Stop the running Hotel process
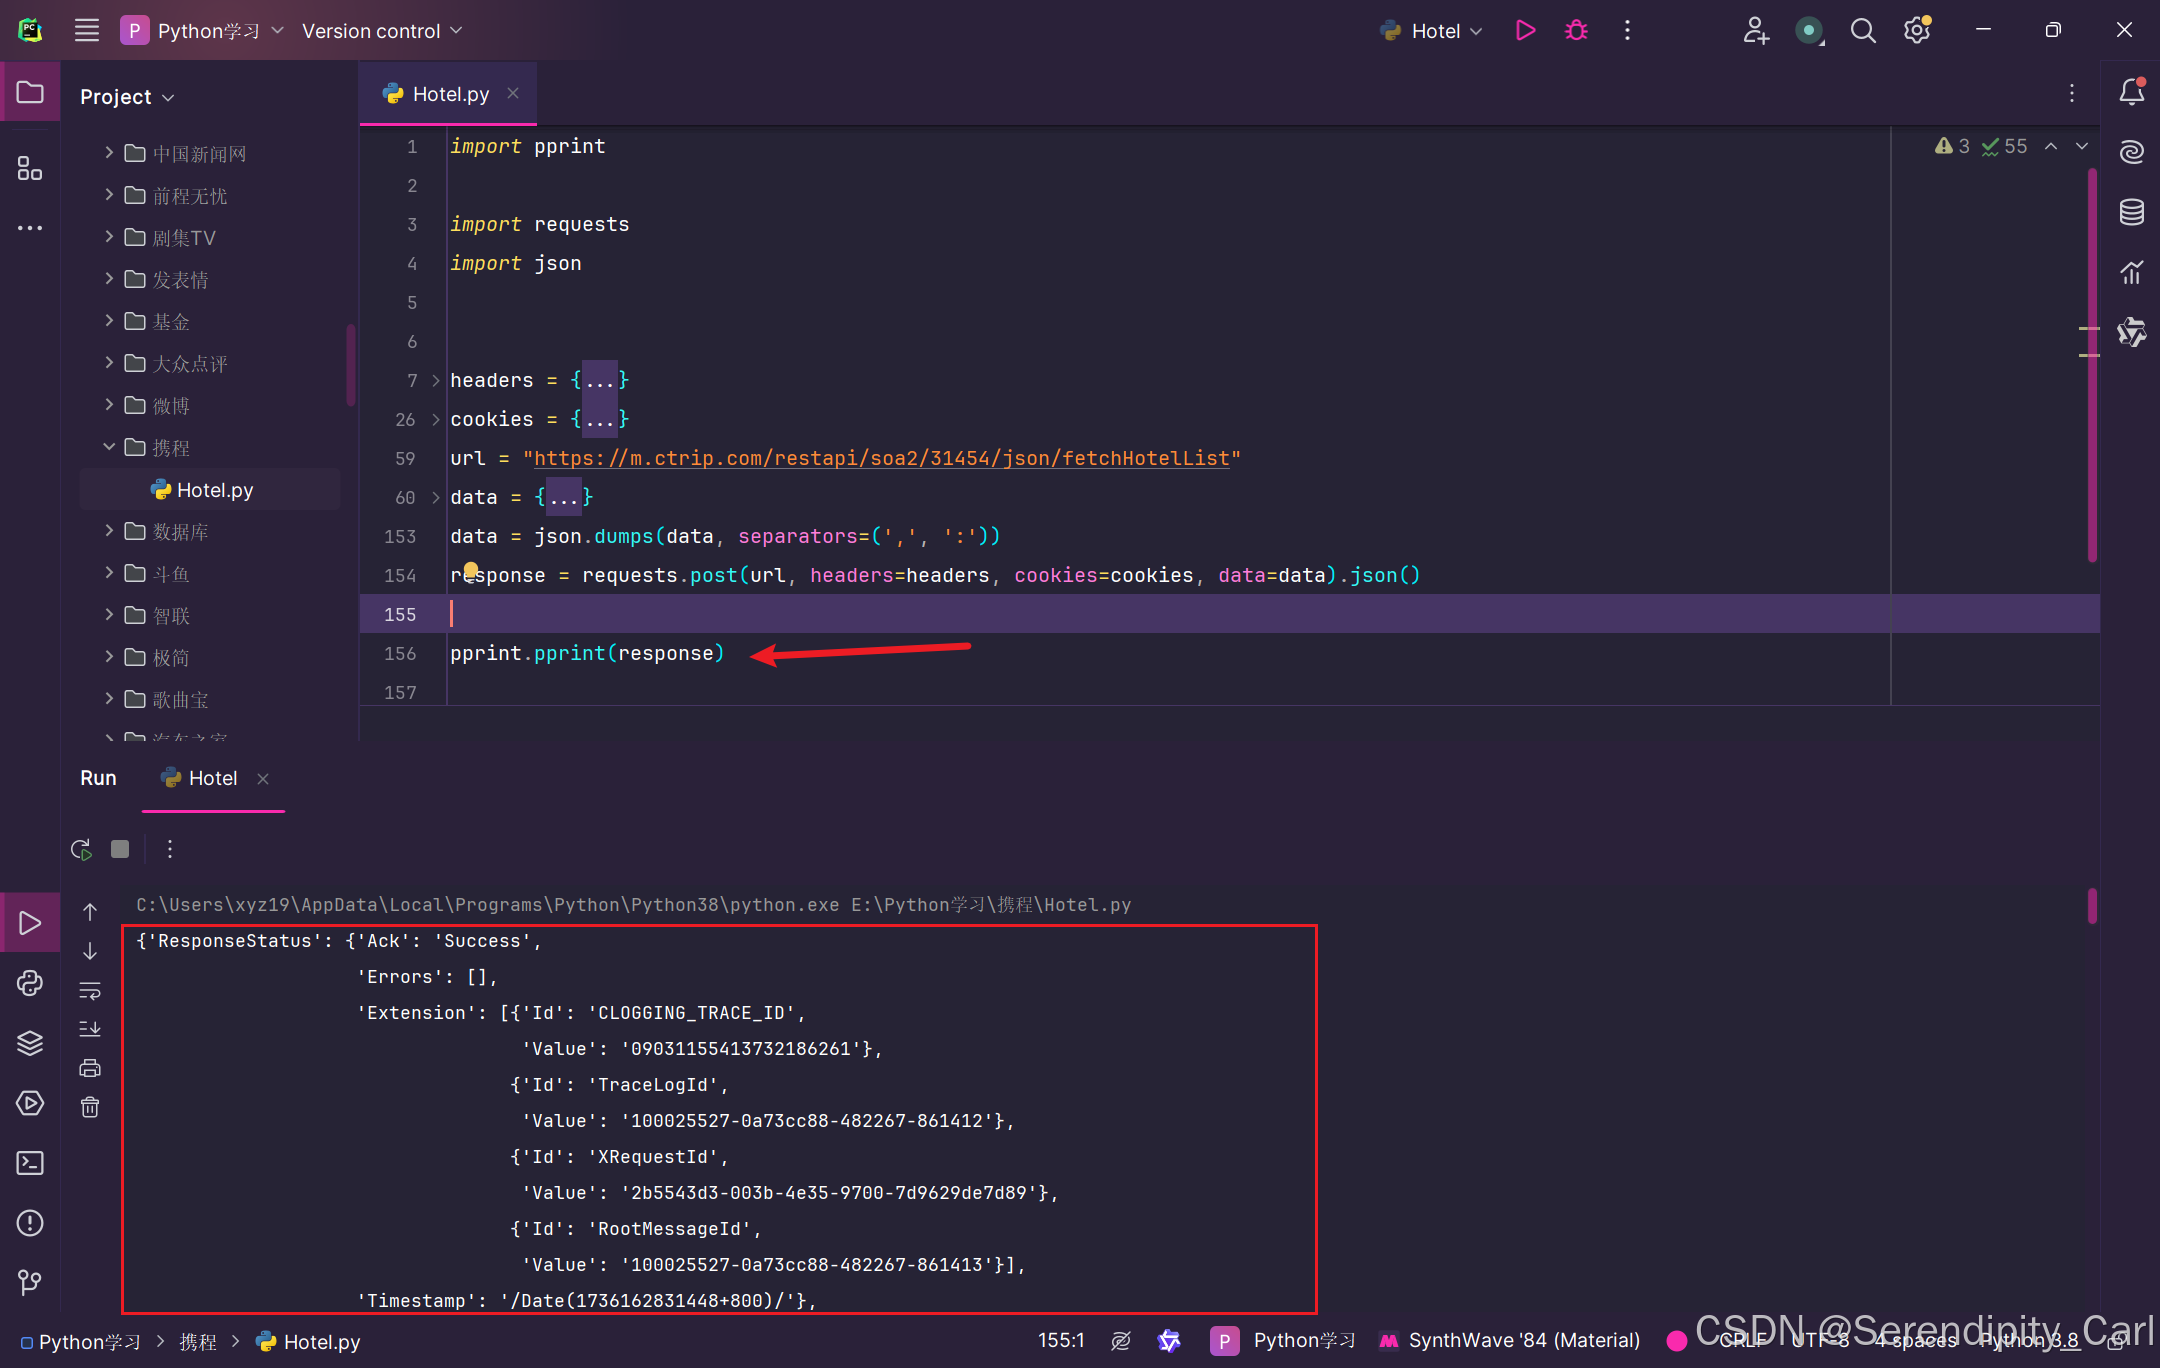2160x1368 pixels. point(120,849)
